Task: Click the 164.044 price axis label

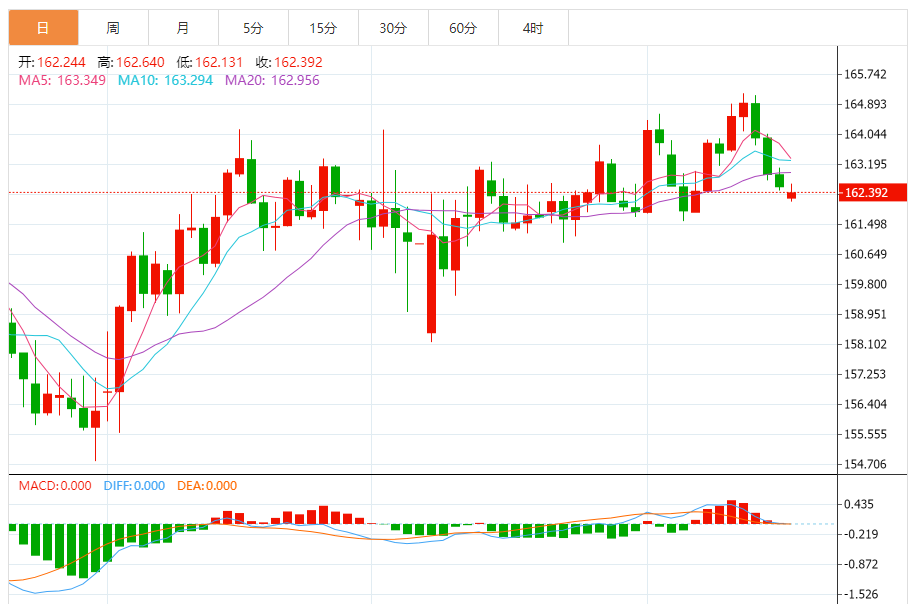Action: (x=865, y=134)
